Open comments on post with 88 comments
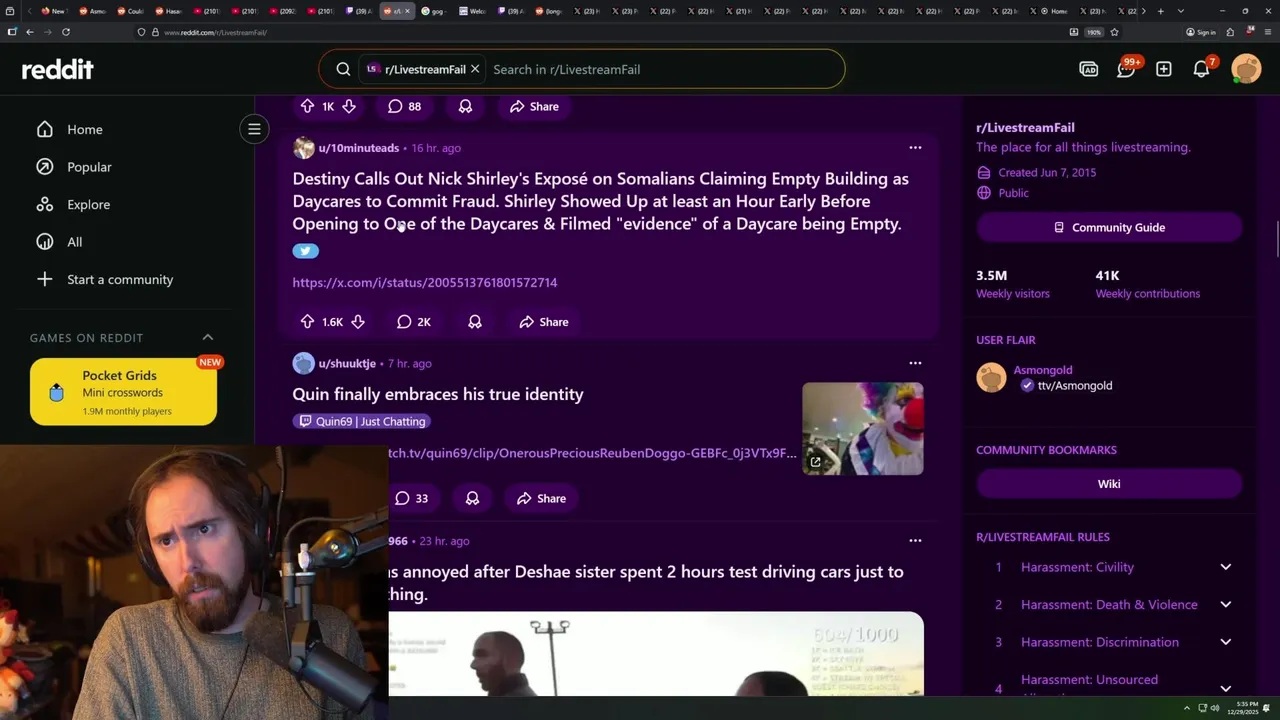Screen dimensions: 1280x720 coord(404,106)
